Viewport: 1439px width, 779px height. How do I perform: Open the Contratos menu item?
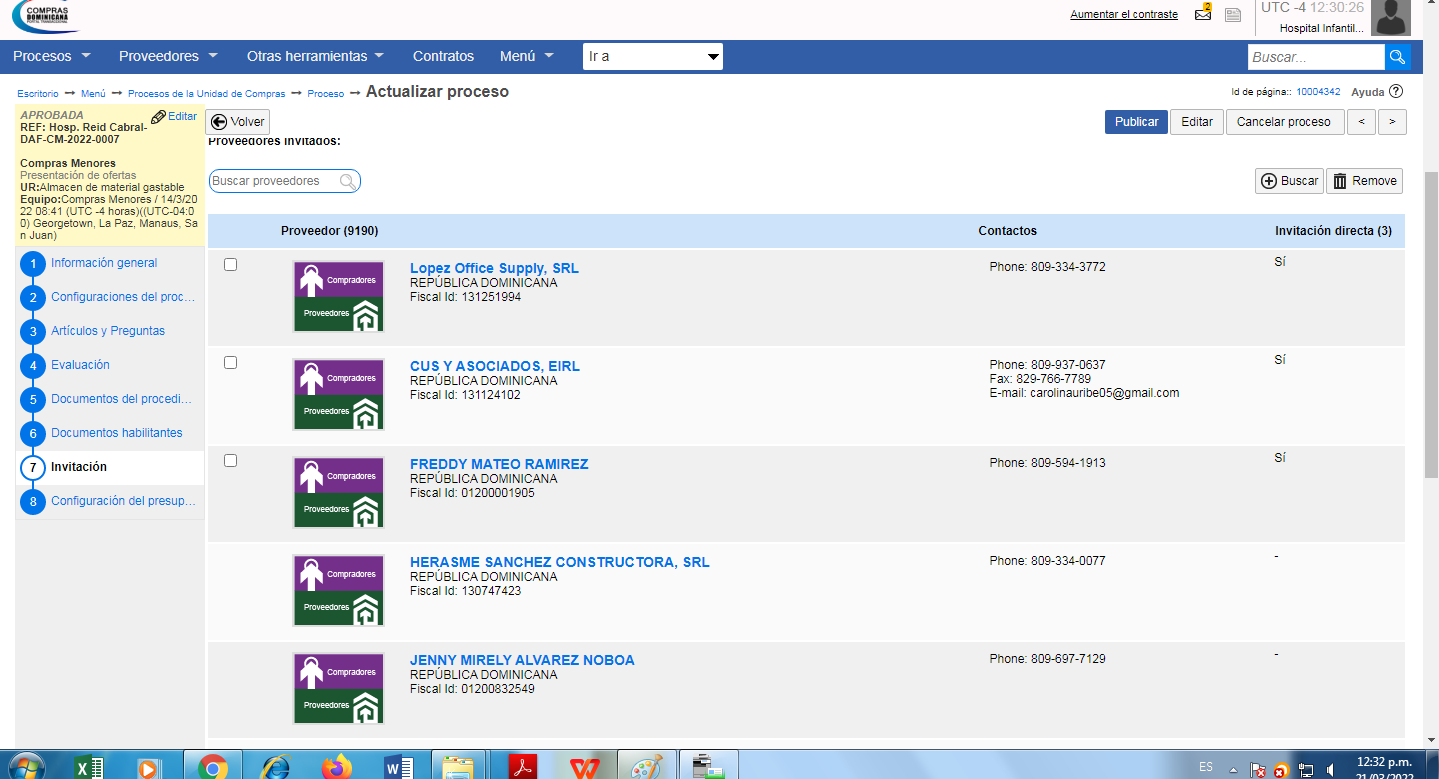pyautogui.click(x=443, y=57)
